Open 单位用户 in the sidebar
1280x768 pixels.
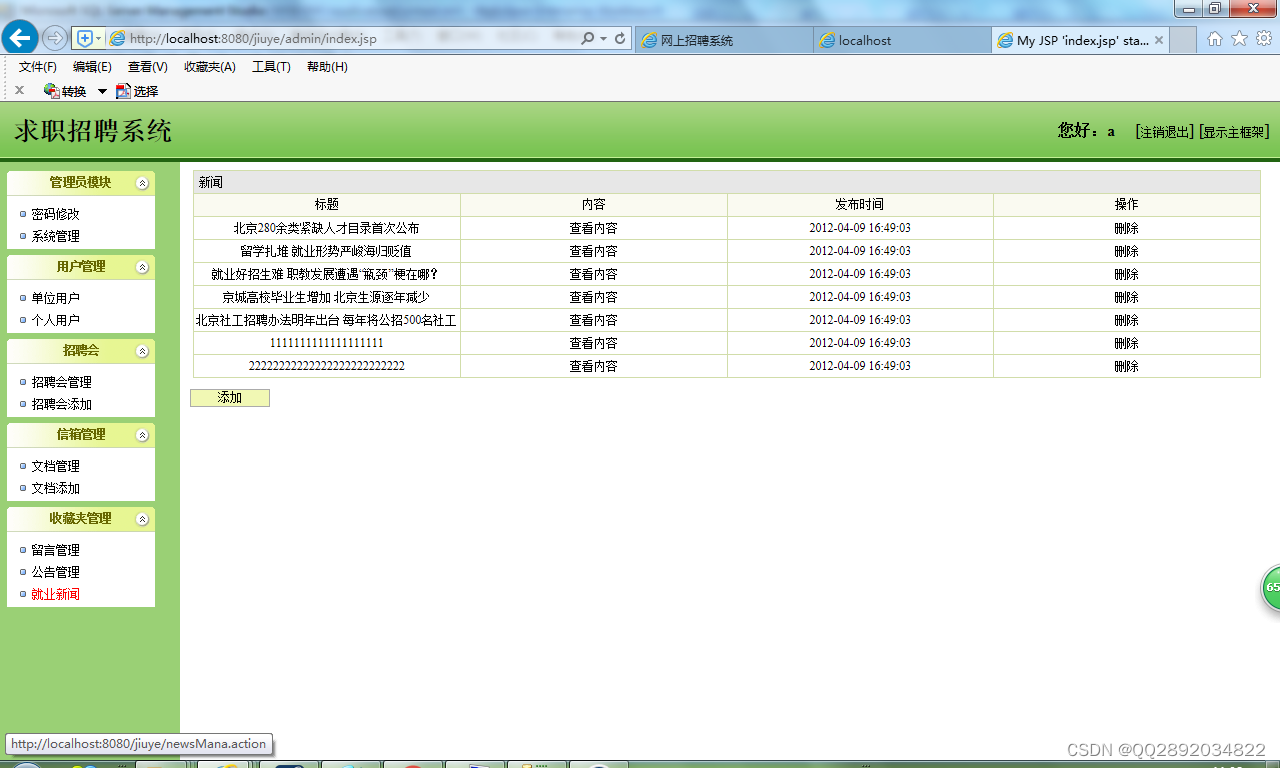point(55,298)
